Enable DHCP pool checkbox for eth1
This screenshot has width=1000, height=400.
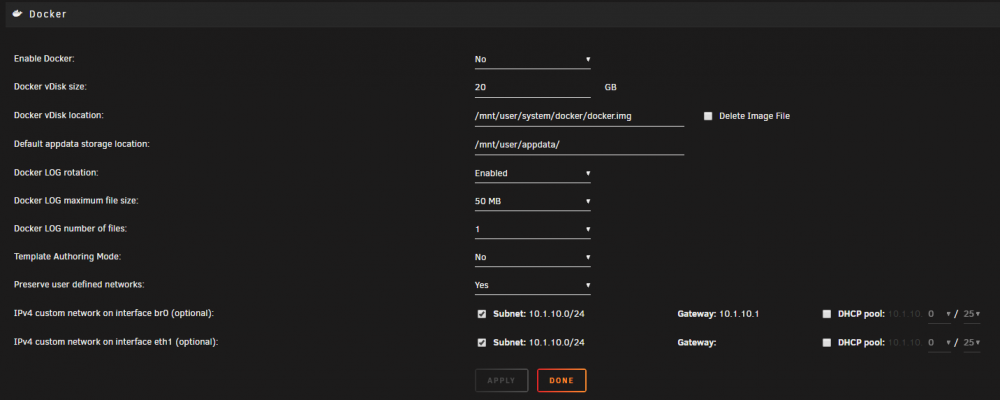827,343
